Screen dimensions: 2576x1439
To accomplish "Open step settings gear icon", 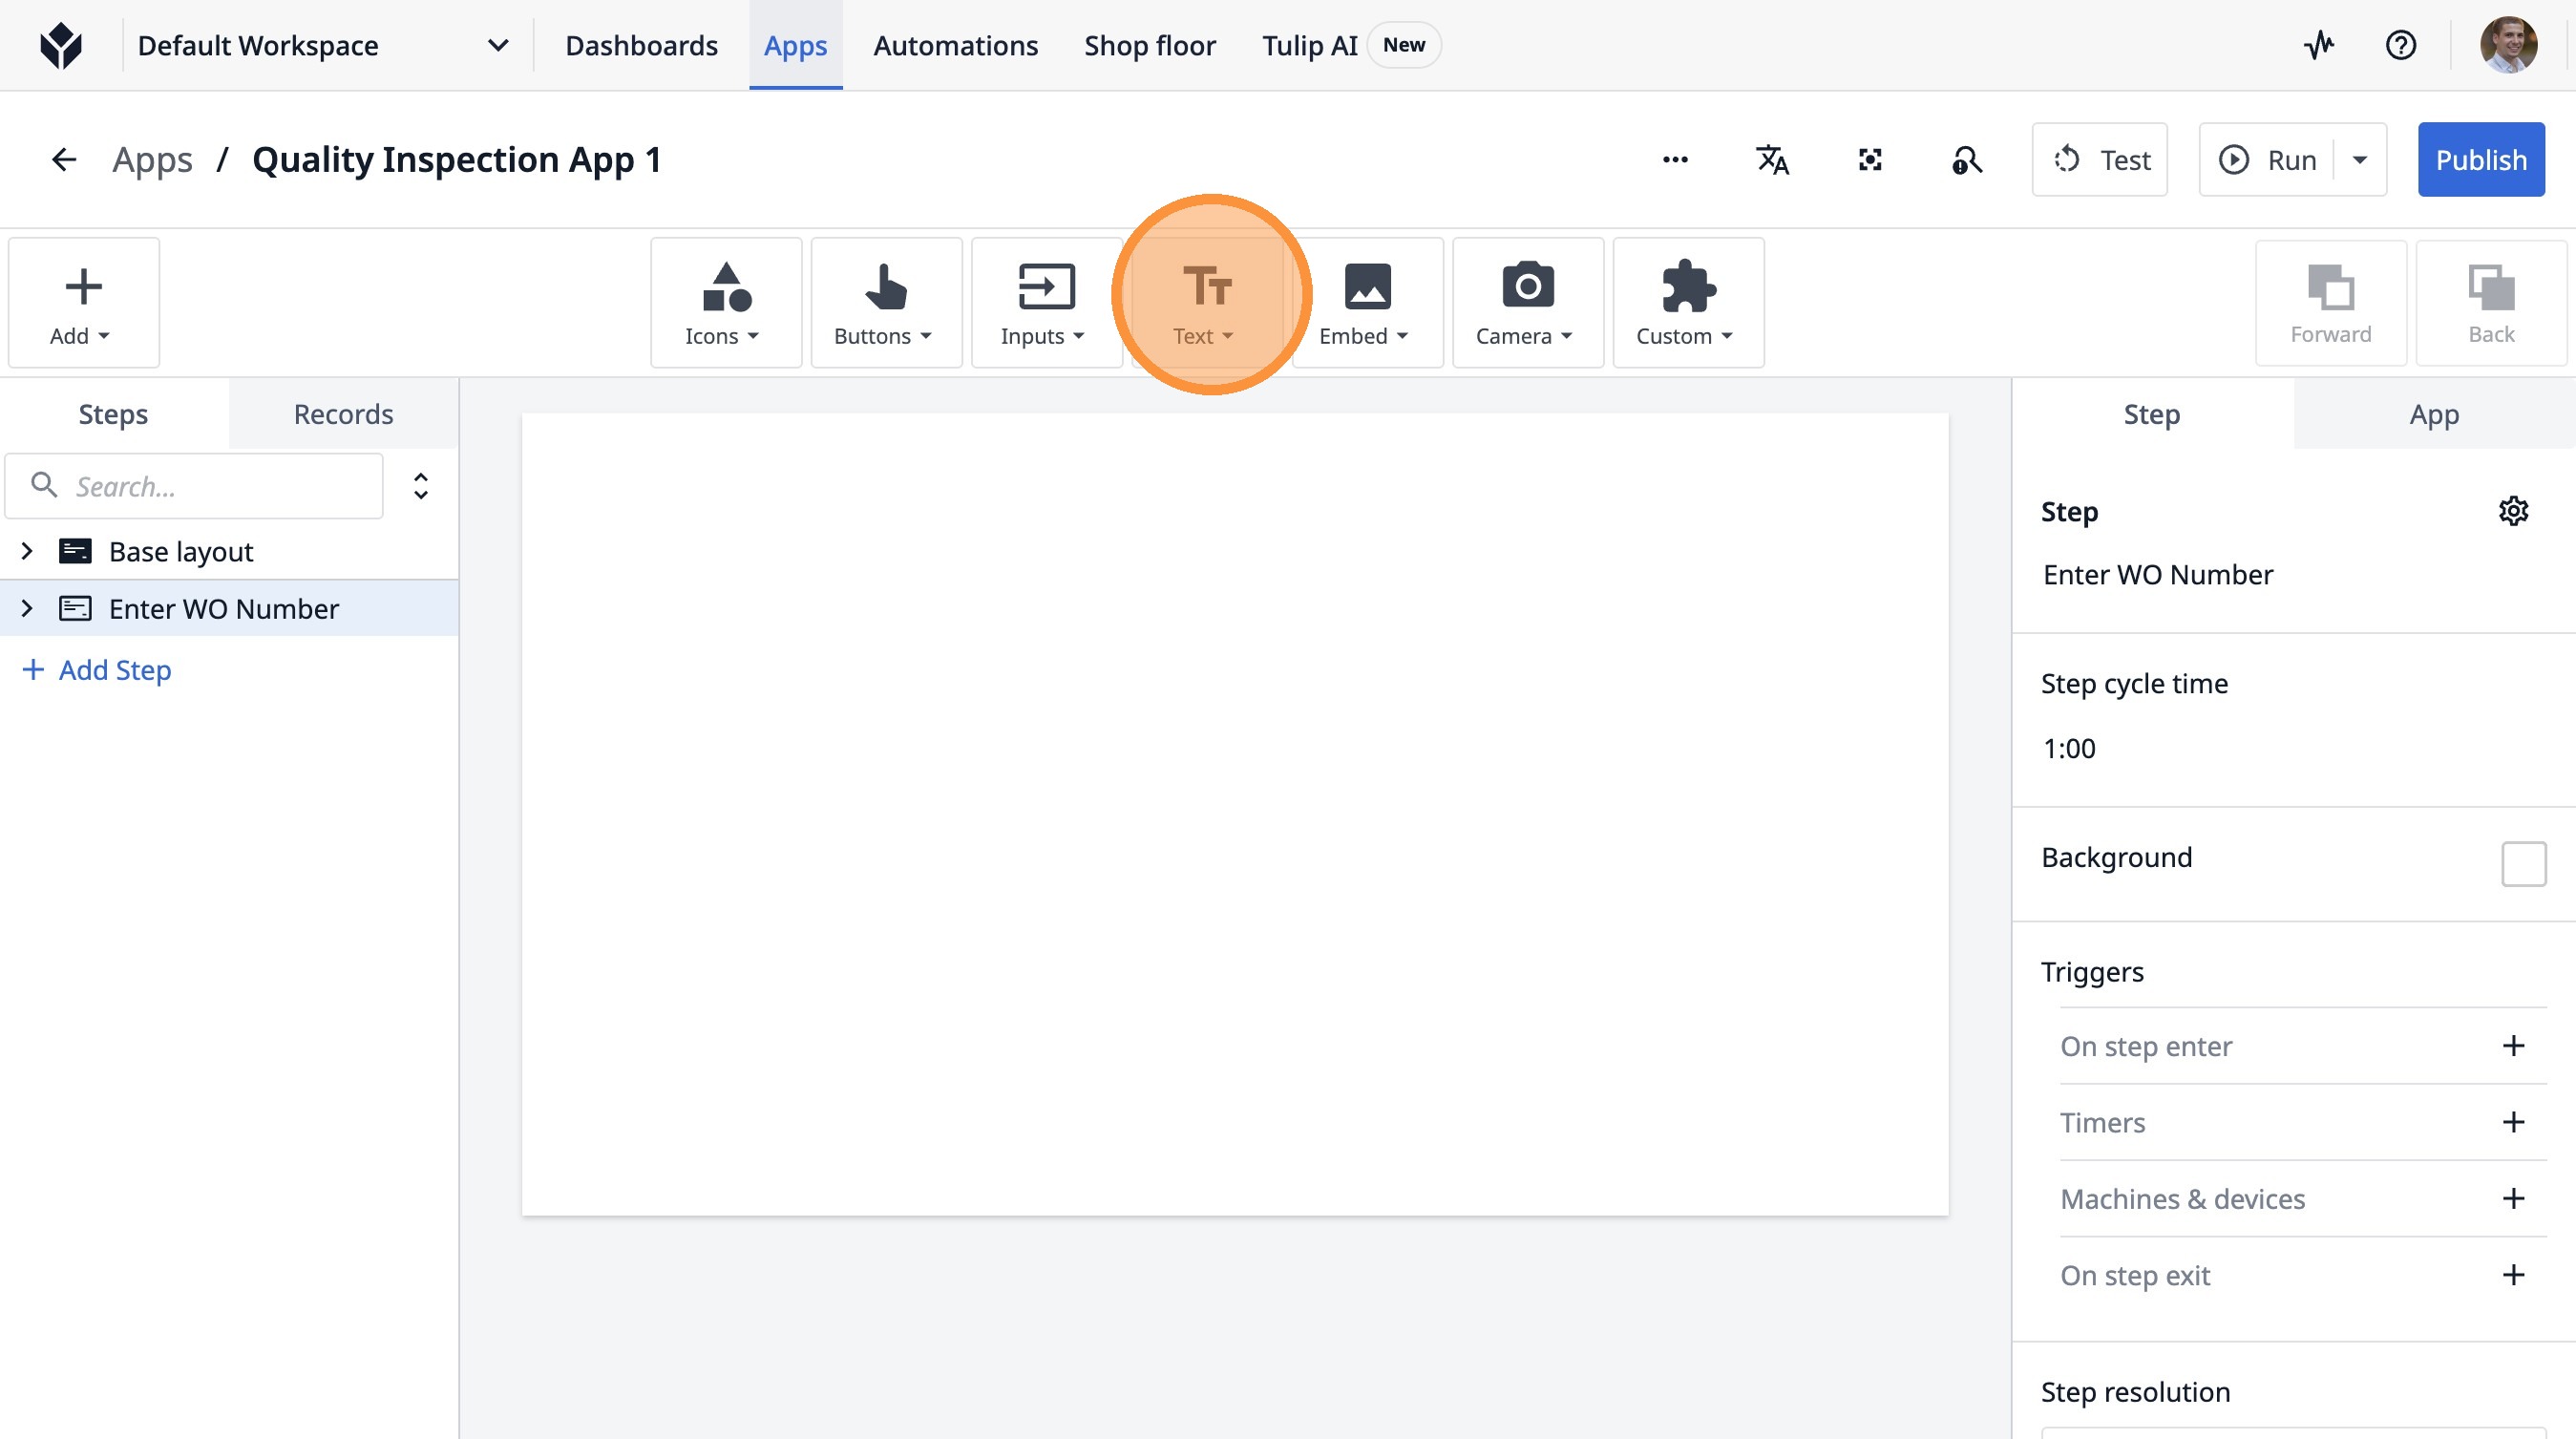I will [x=2513, y=511].
